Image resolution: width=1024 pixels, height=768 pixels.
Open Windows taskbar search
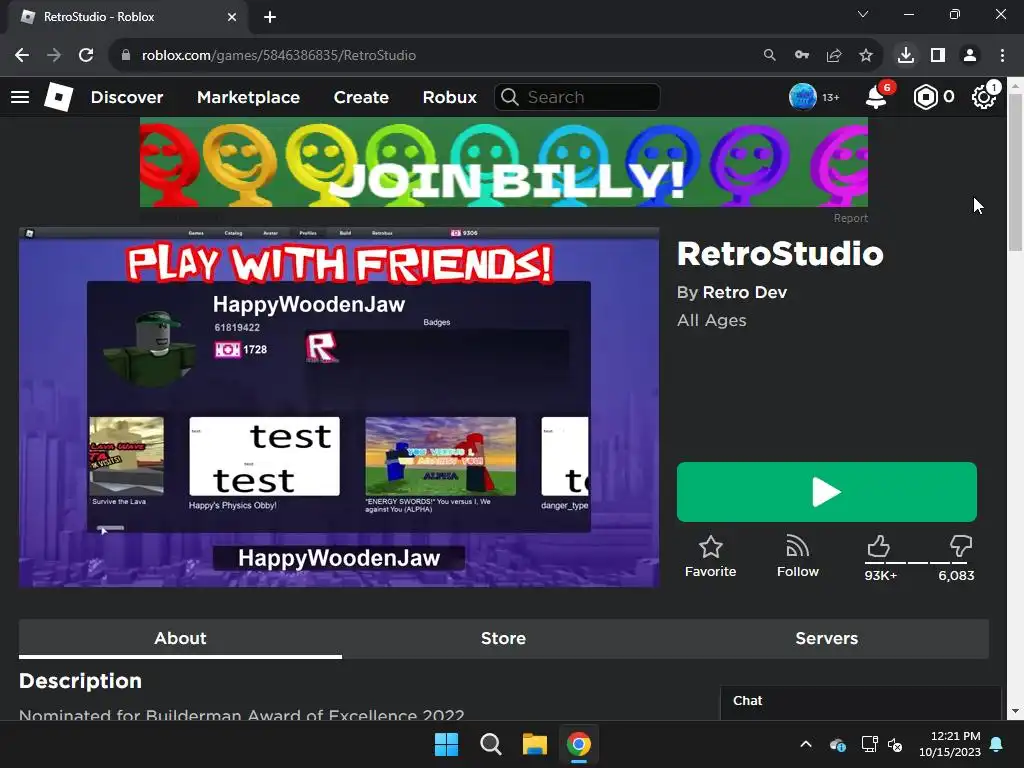[x=490, y=744]
